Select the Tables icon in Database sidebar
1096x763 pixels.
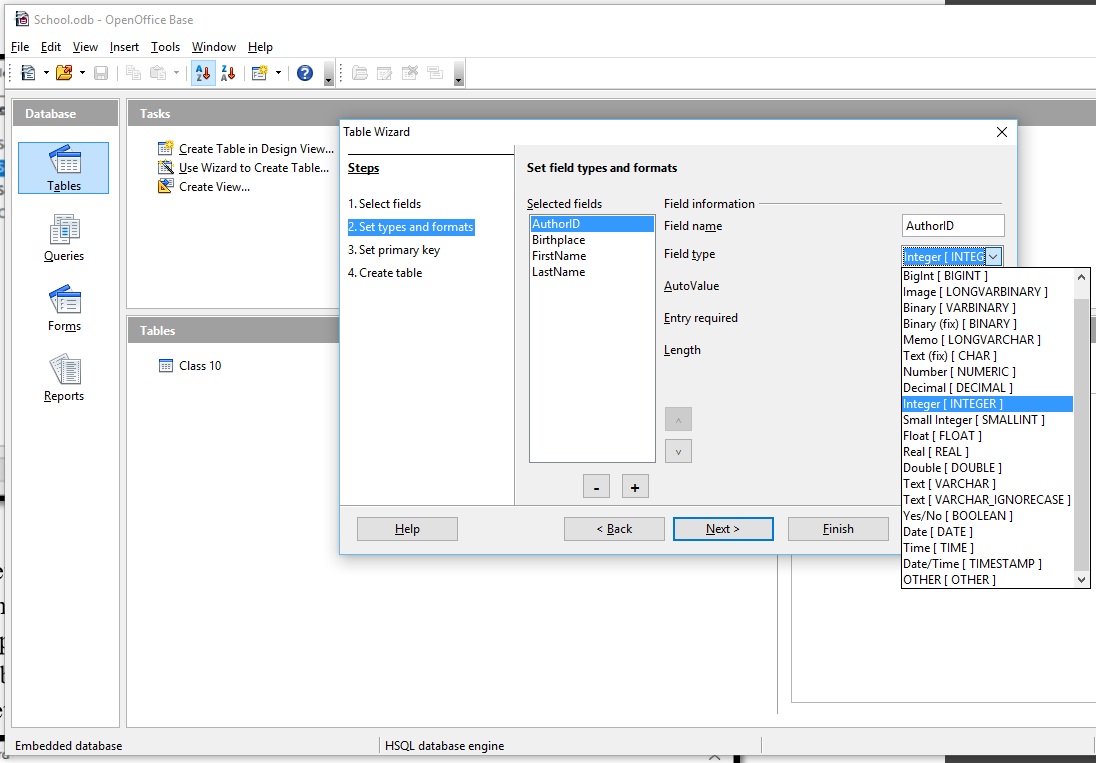pyautogui.click(x=63, y=167)
